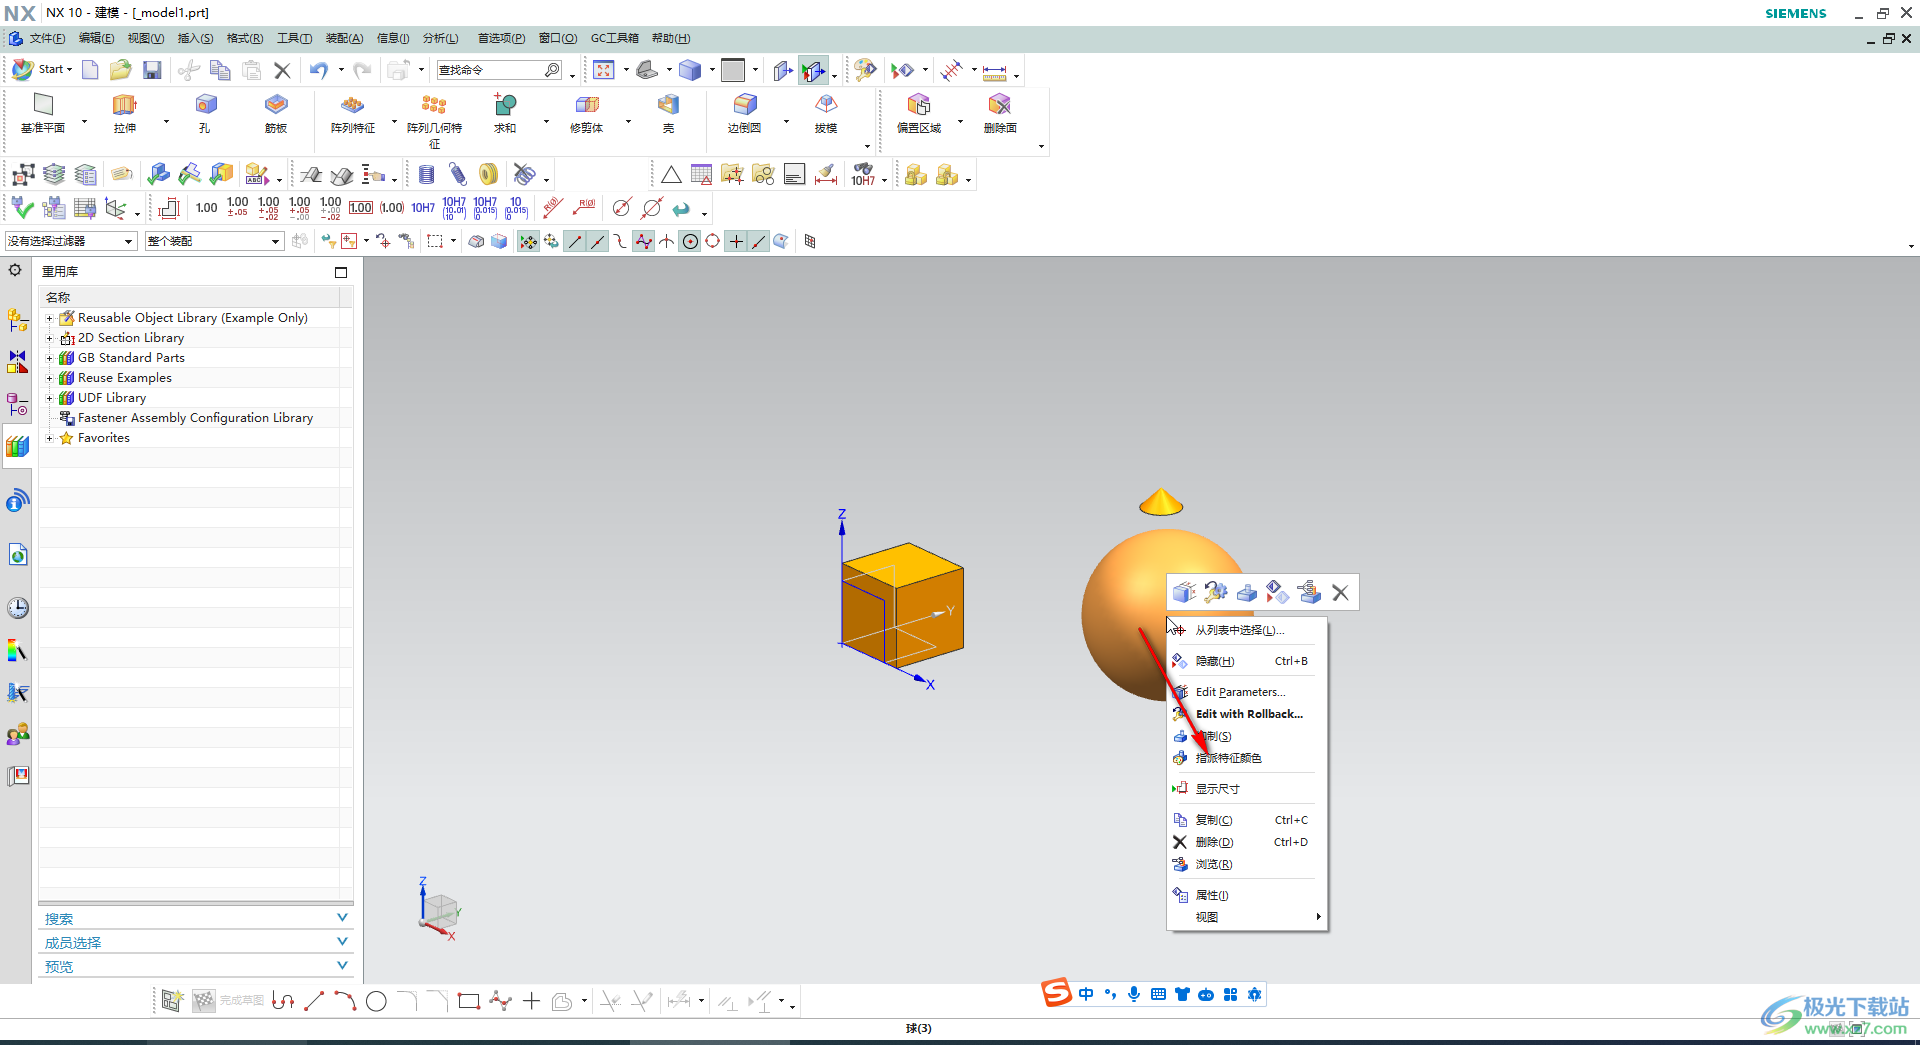
Task: Maximize the 重用库 panel with square button
Action: (341, 272)
